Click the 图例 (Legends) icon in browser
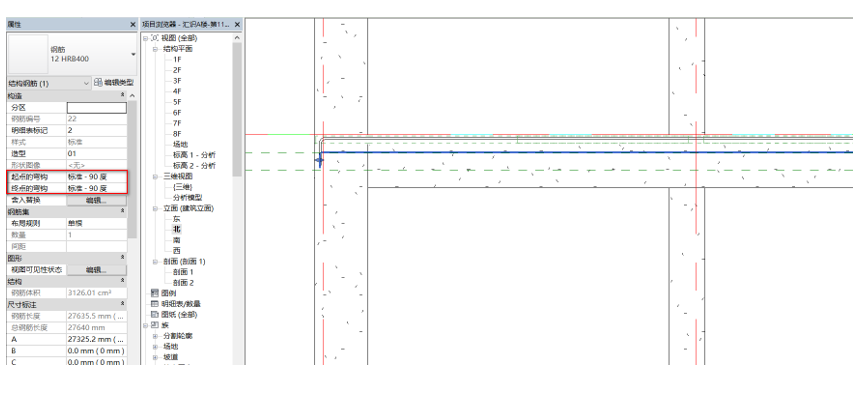 (x=155, y=293)
